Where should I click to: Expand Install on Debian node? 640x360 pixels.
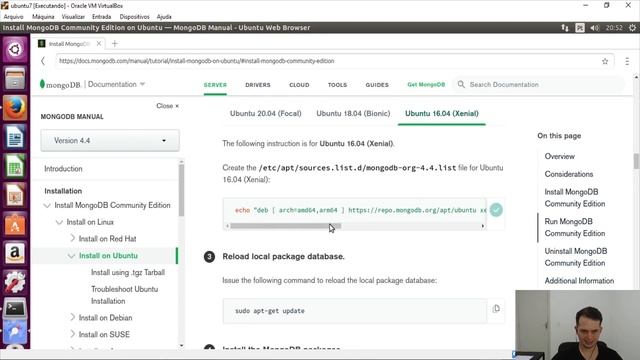pyautogui.click(x=73, y=317)
